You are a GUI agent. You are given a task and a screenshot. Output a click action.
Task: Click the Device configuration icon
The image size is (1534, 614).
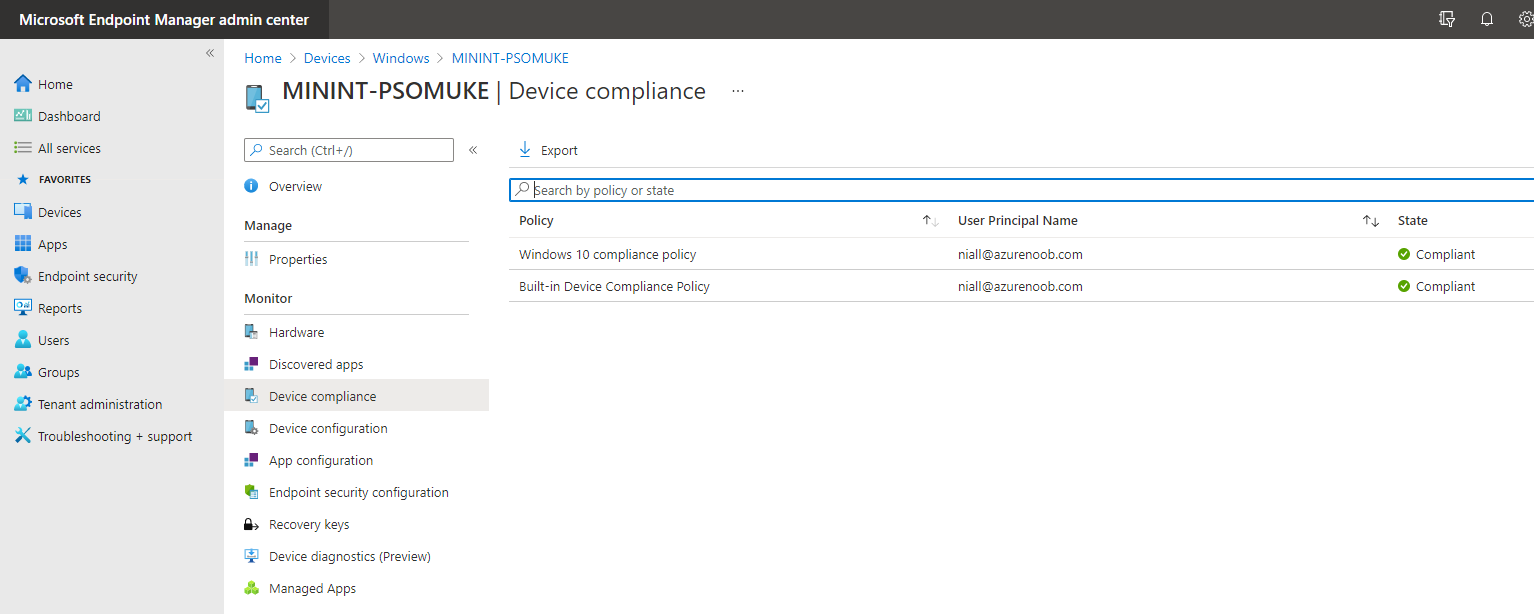coord(251,428)
